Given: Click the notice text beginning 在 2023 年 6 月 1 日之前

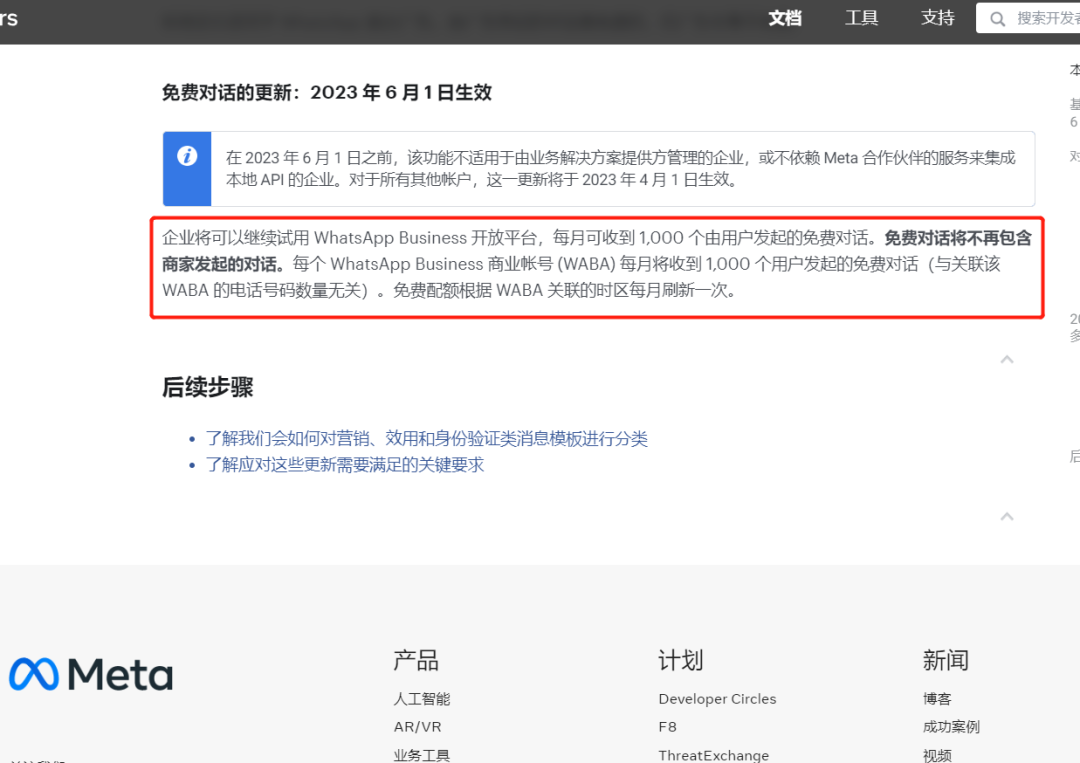Looking at the screenshot, I should (x=621, y=169).
